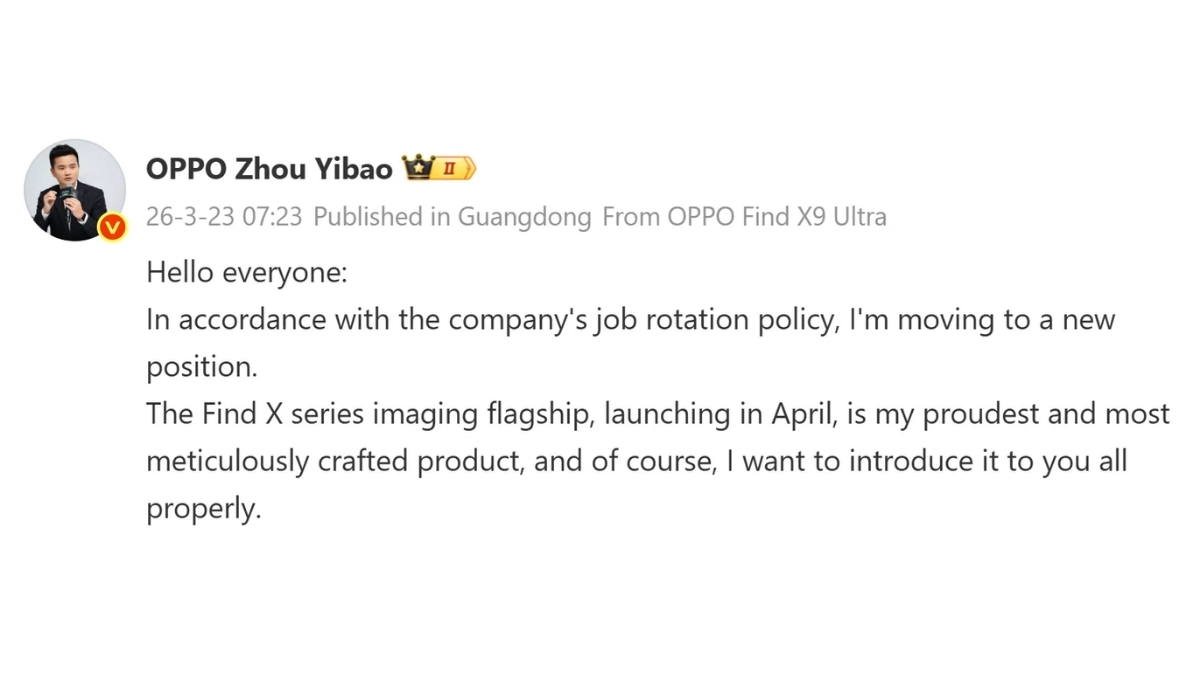Click the "From OPPO Find X9 Ultra" source
The height and width of the screenshot is (675, 1200).
[744, 217]
